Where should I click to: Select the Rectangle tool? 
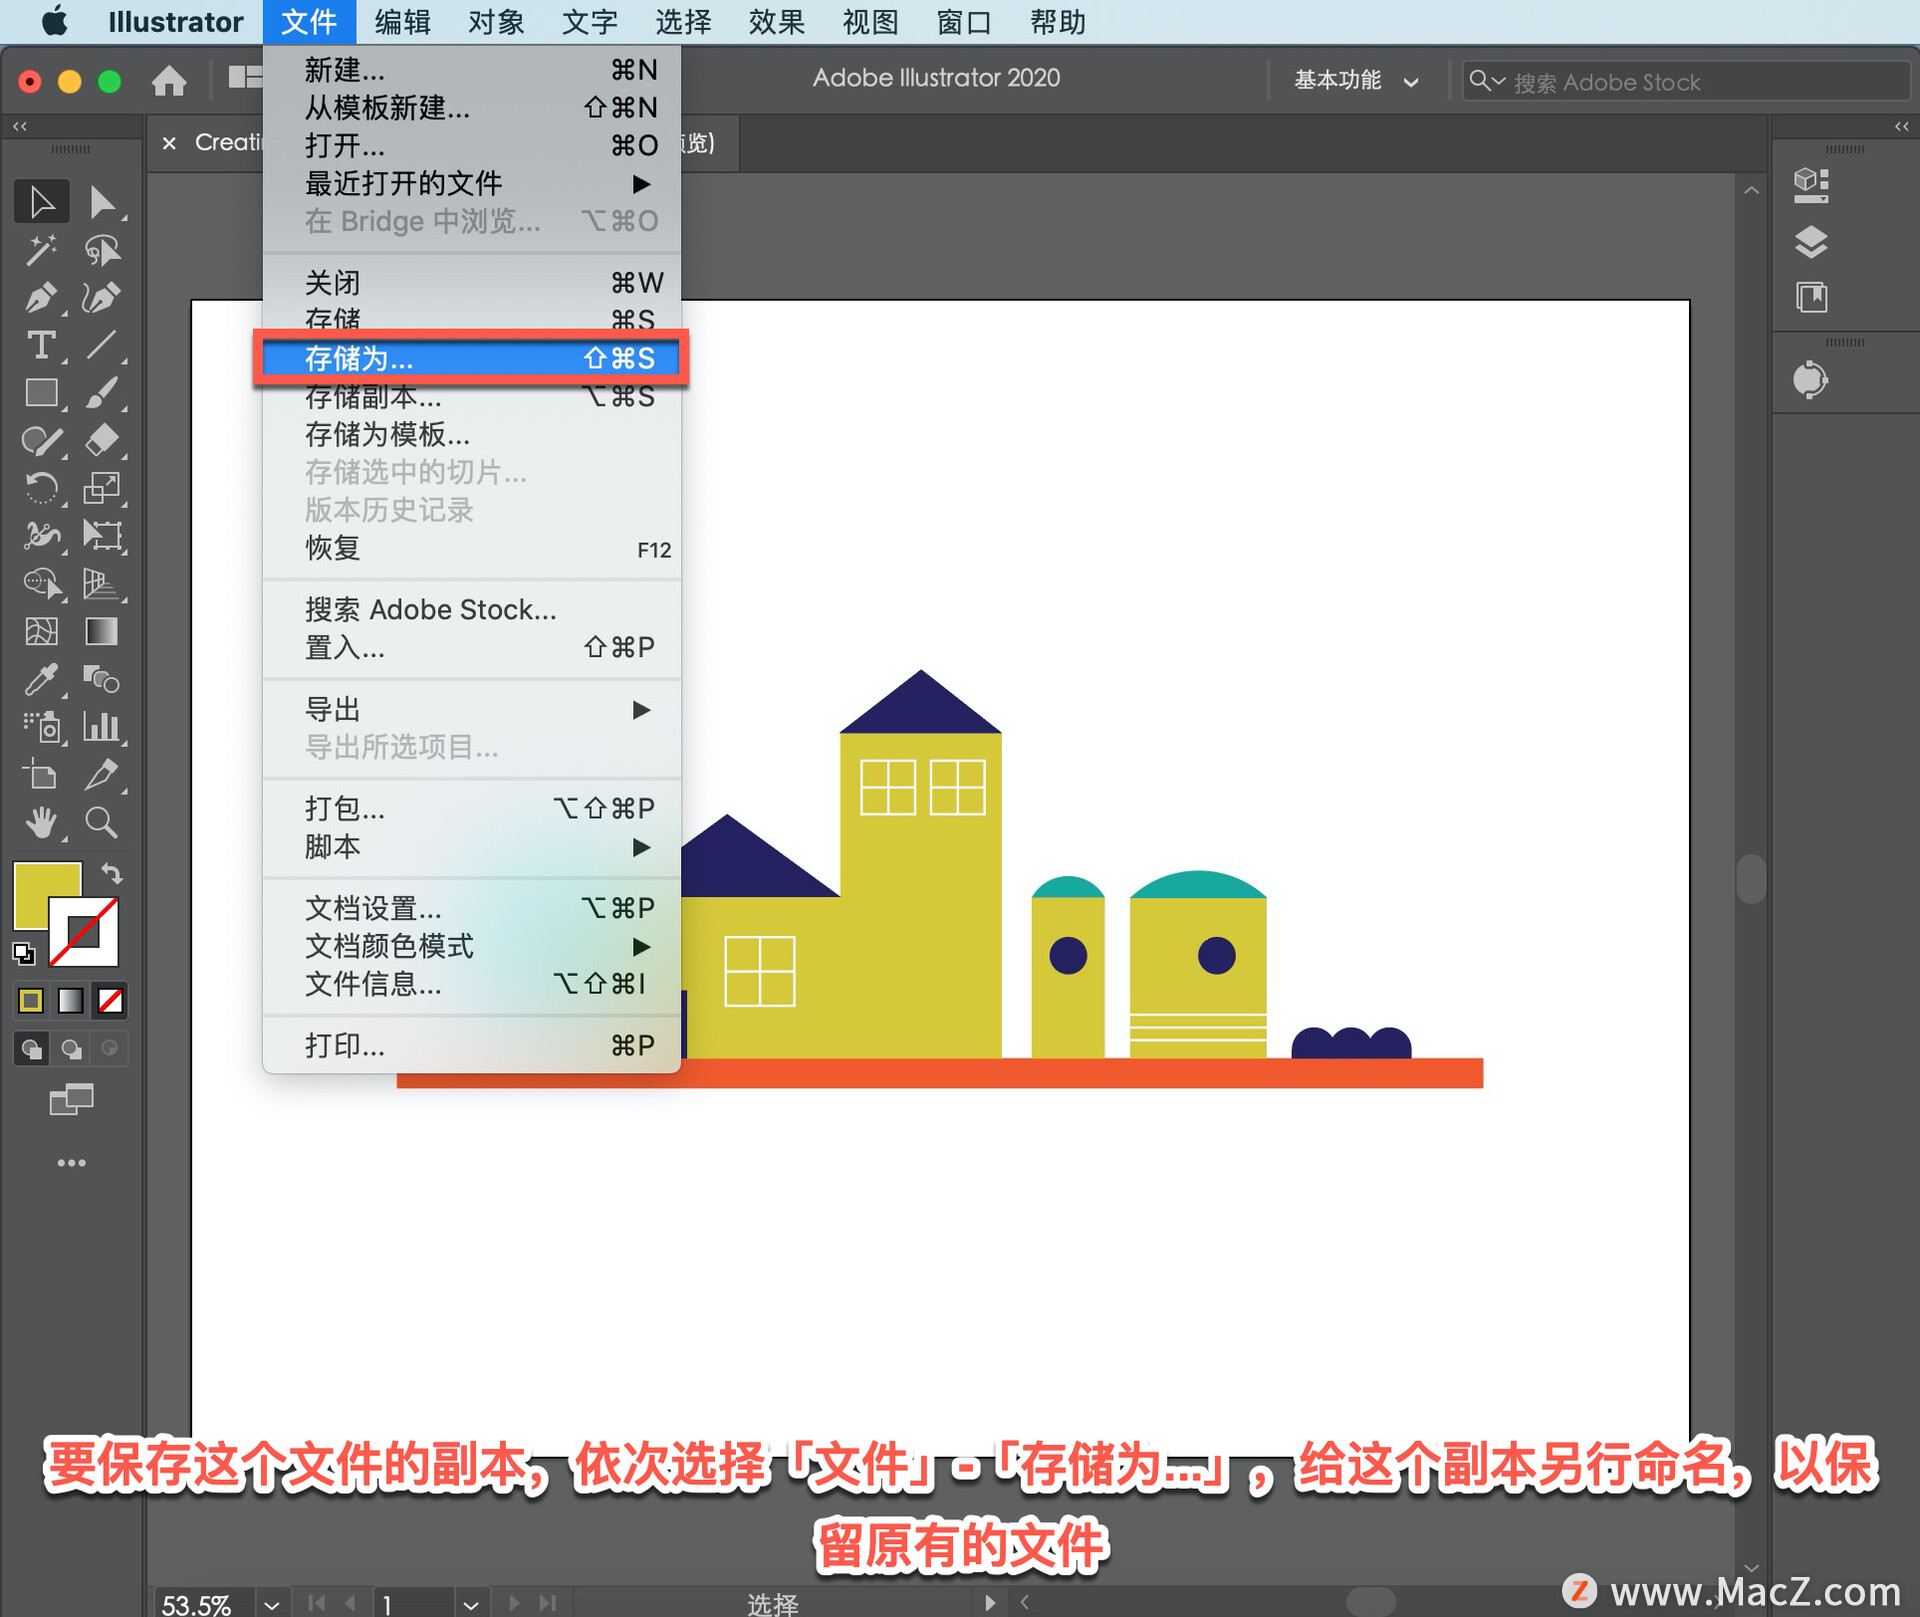[42, 393]
